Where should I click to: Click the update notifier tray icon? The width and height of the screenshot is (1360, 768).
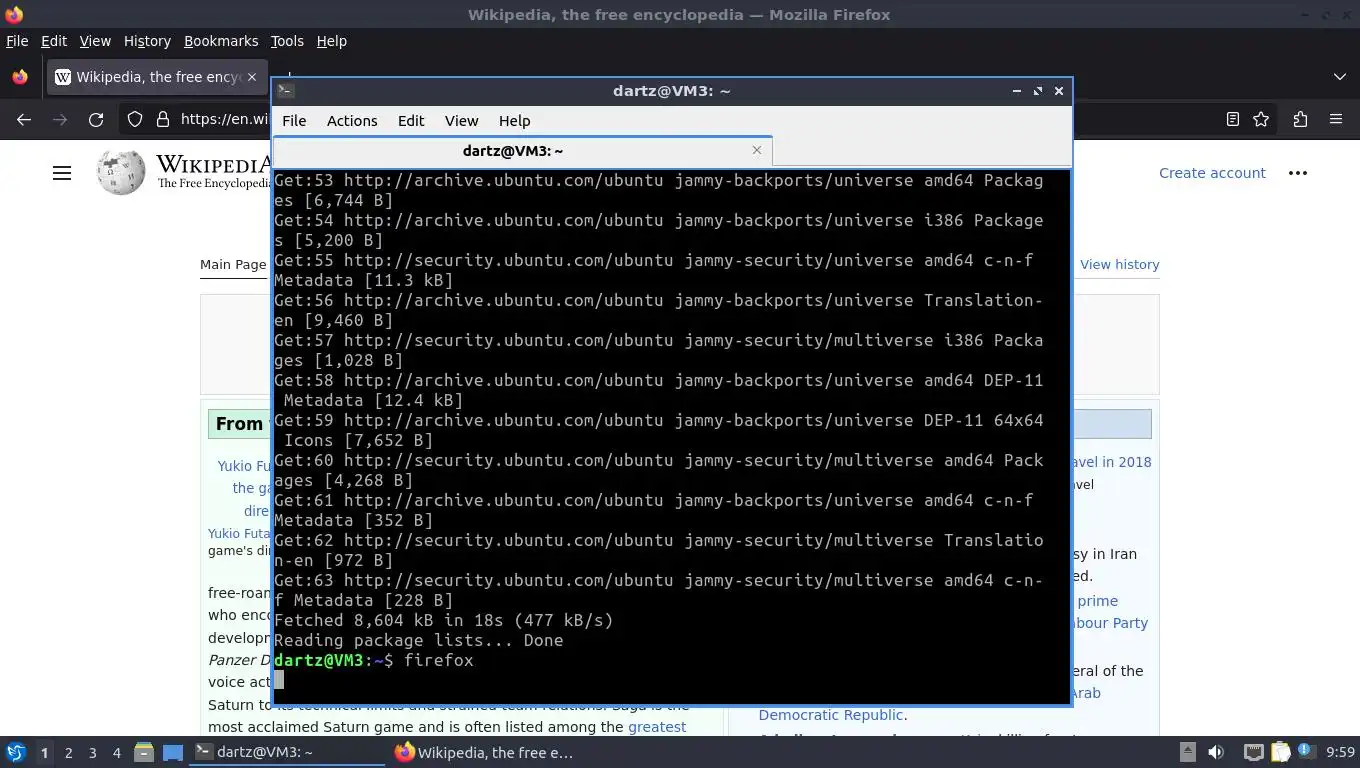point(1305,751)
